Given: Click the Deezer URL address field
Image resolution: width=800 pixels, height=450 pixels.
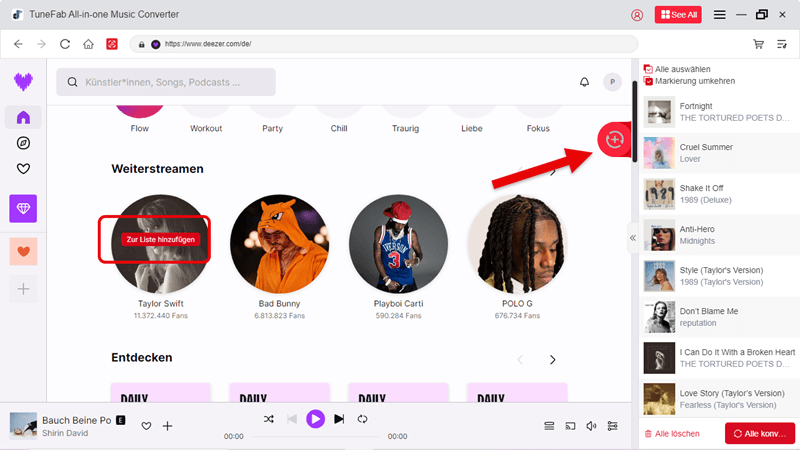Looking at the screenshot, I should (384, 44).
